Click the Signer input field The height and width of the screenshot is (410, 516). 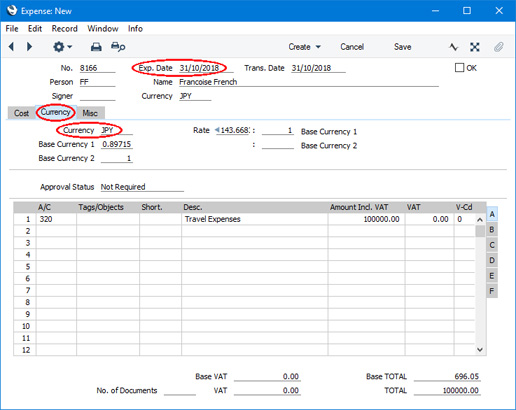[97, 96]
